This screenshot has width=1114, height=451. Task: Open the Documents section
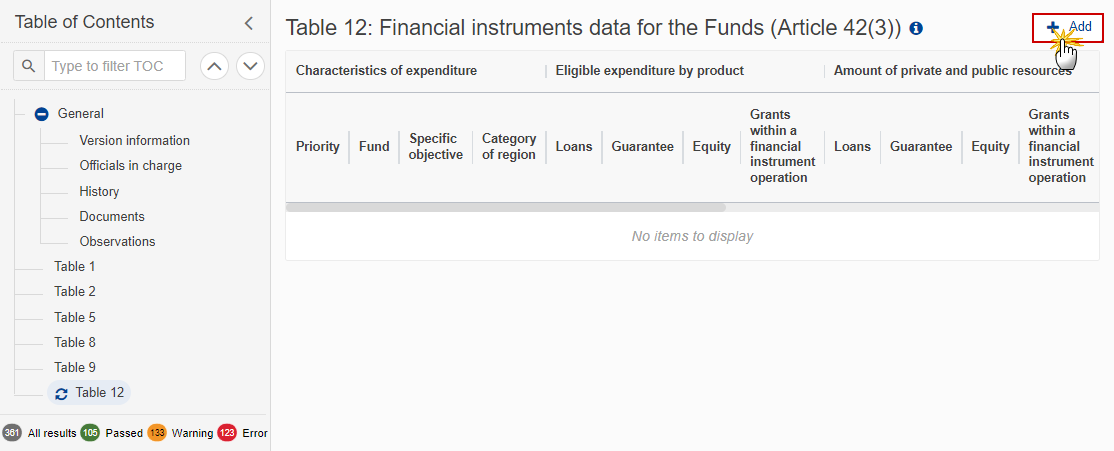coord(112,216)
